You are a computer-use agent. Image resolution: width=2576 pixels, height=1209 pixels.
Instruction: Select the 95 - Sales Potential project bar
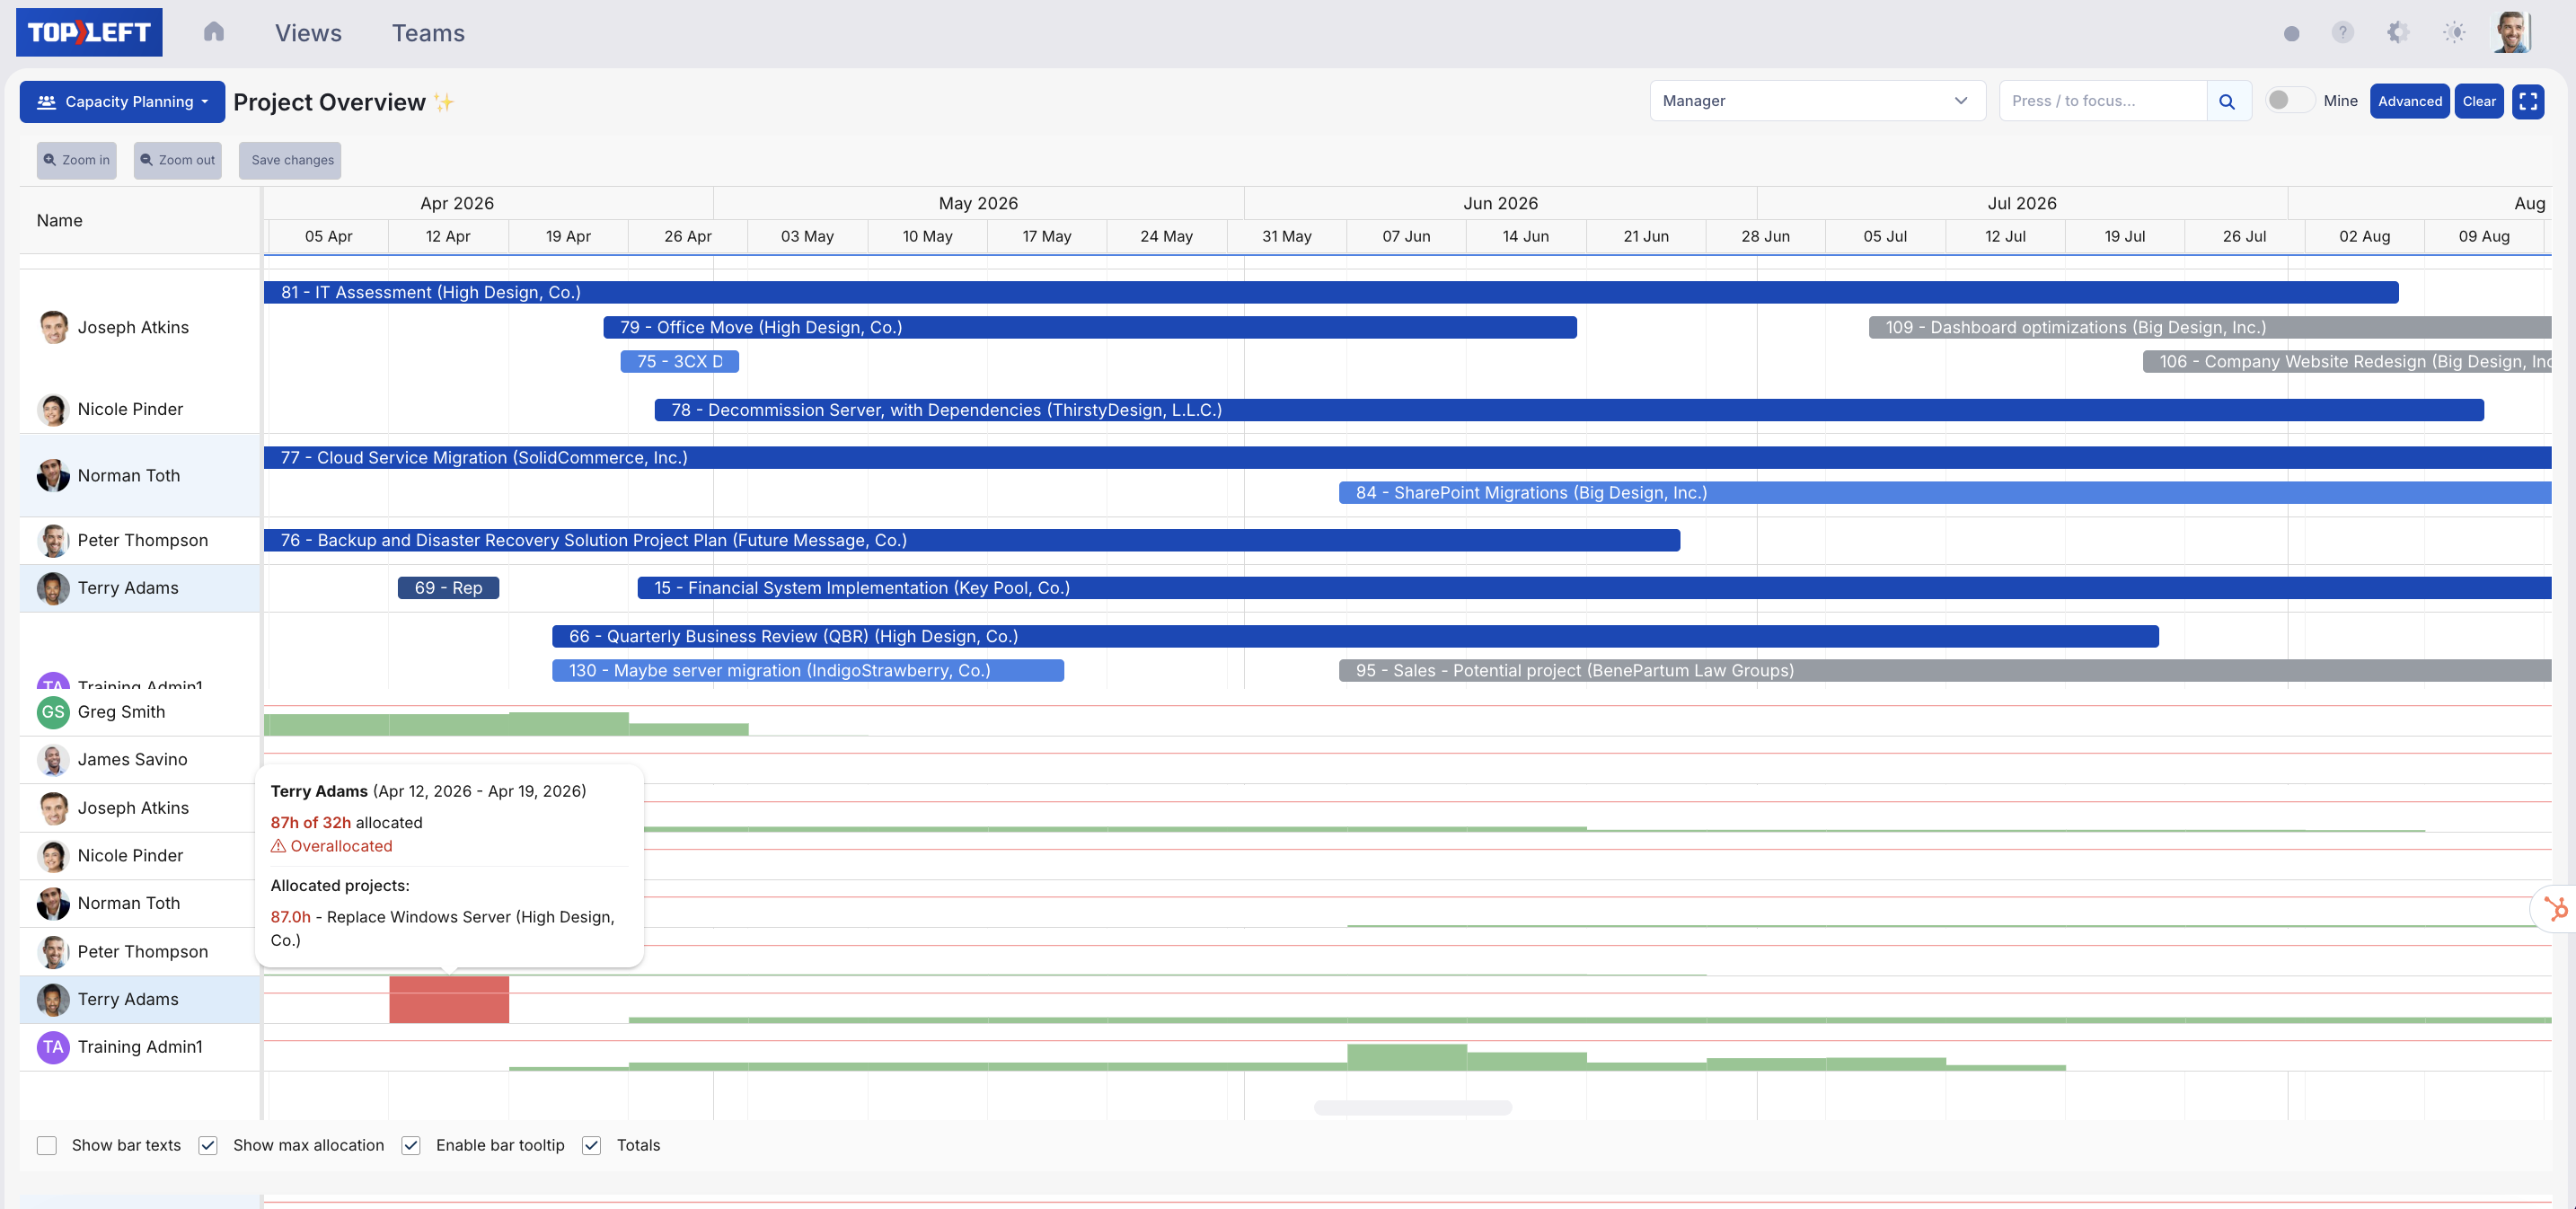pos(1945,670)
